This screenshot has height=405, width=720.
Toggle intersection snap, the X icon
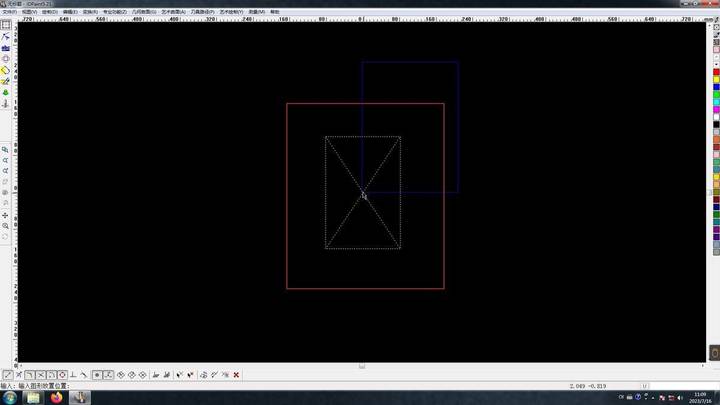pyautogui.click(x=41, y=375)
